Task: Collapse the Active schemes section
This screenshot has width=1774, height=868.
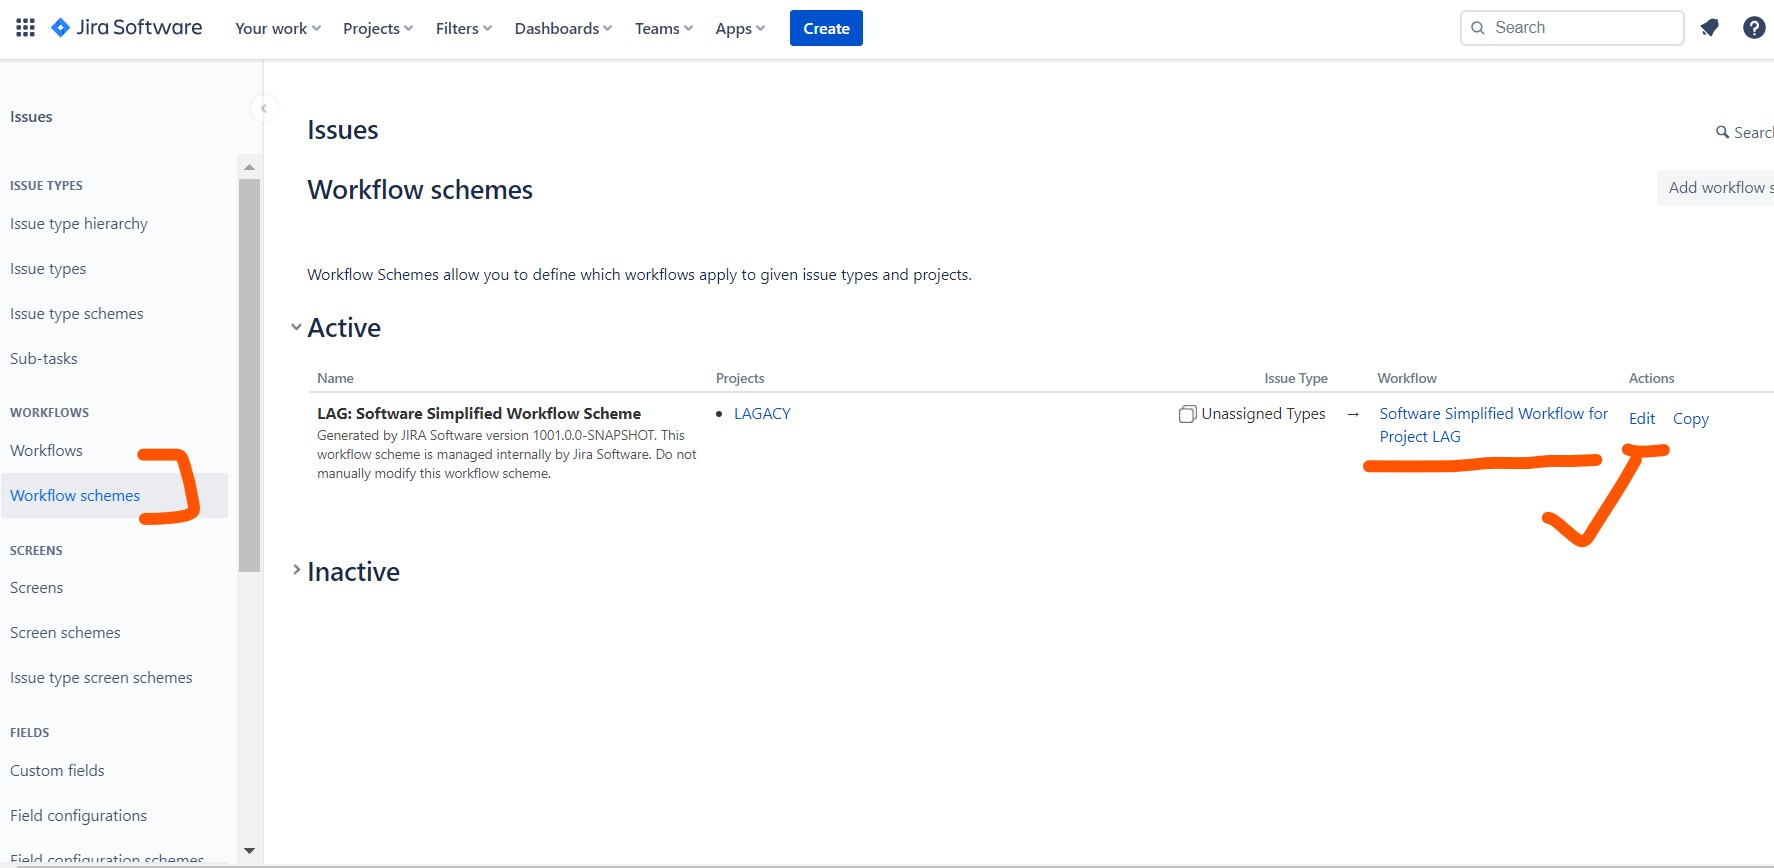Action: [x=296, y=328]
